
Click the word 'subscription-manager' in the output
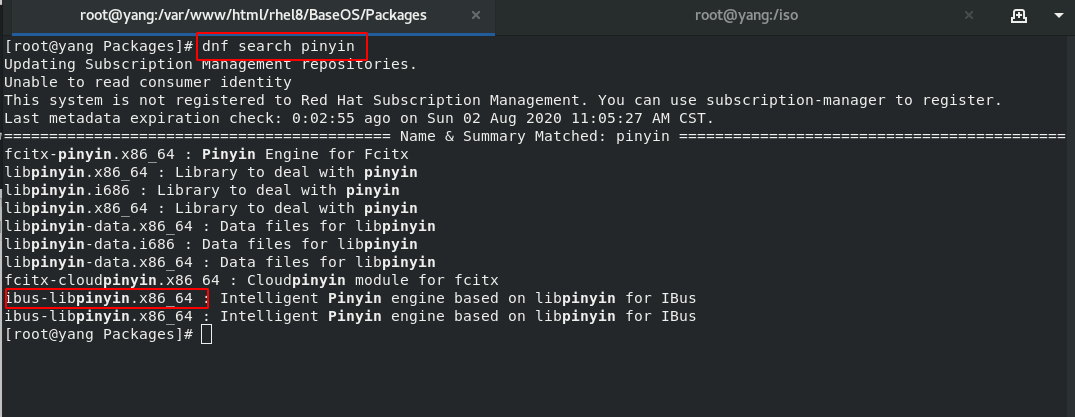click(x=796, y=100)
